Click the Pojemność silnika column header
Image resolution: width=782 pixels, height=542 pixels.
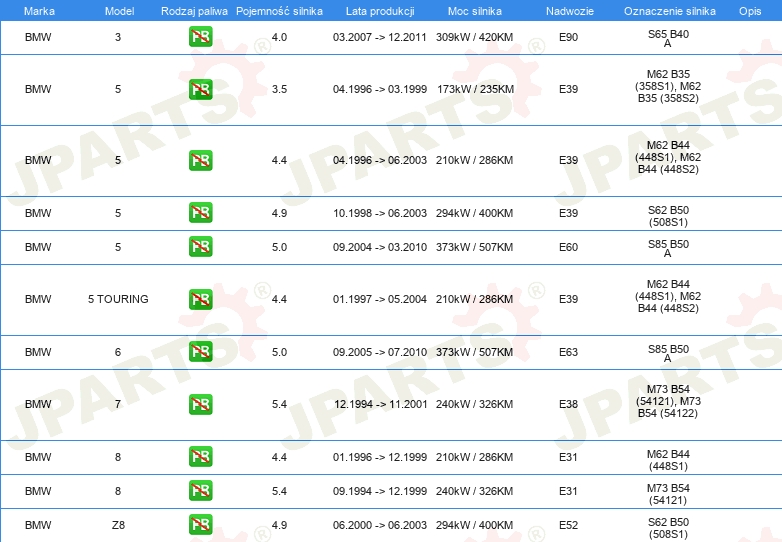point(279,11)
